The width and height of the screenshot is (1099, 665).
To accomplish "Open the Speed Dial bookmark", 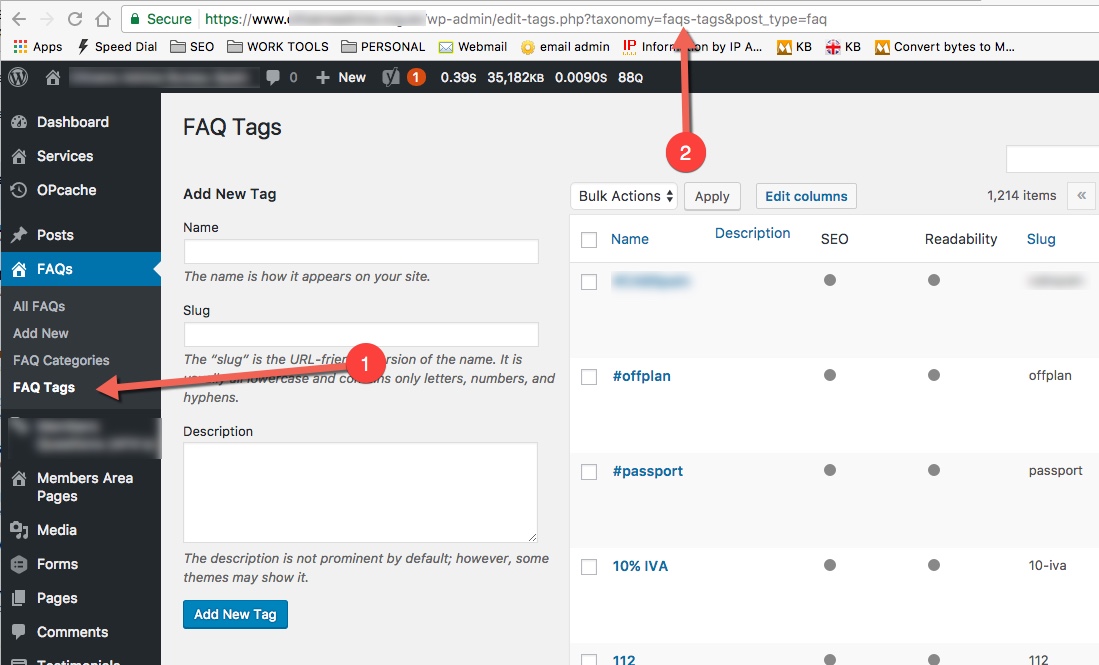I will [117, 47].
